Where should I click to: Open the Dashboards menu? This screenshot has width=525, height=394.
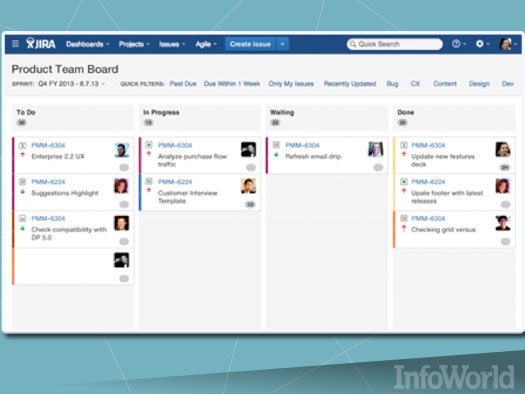[x=88, y=44]
